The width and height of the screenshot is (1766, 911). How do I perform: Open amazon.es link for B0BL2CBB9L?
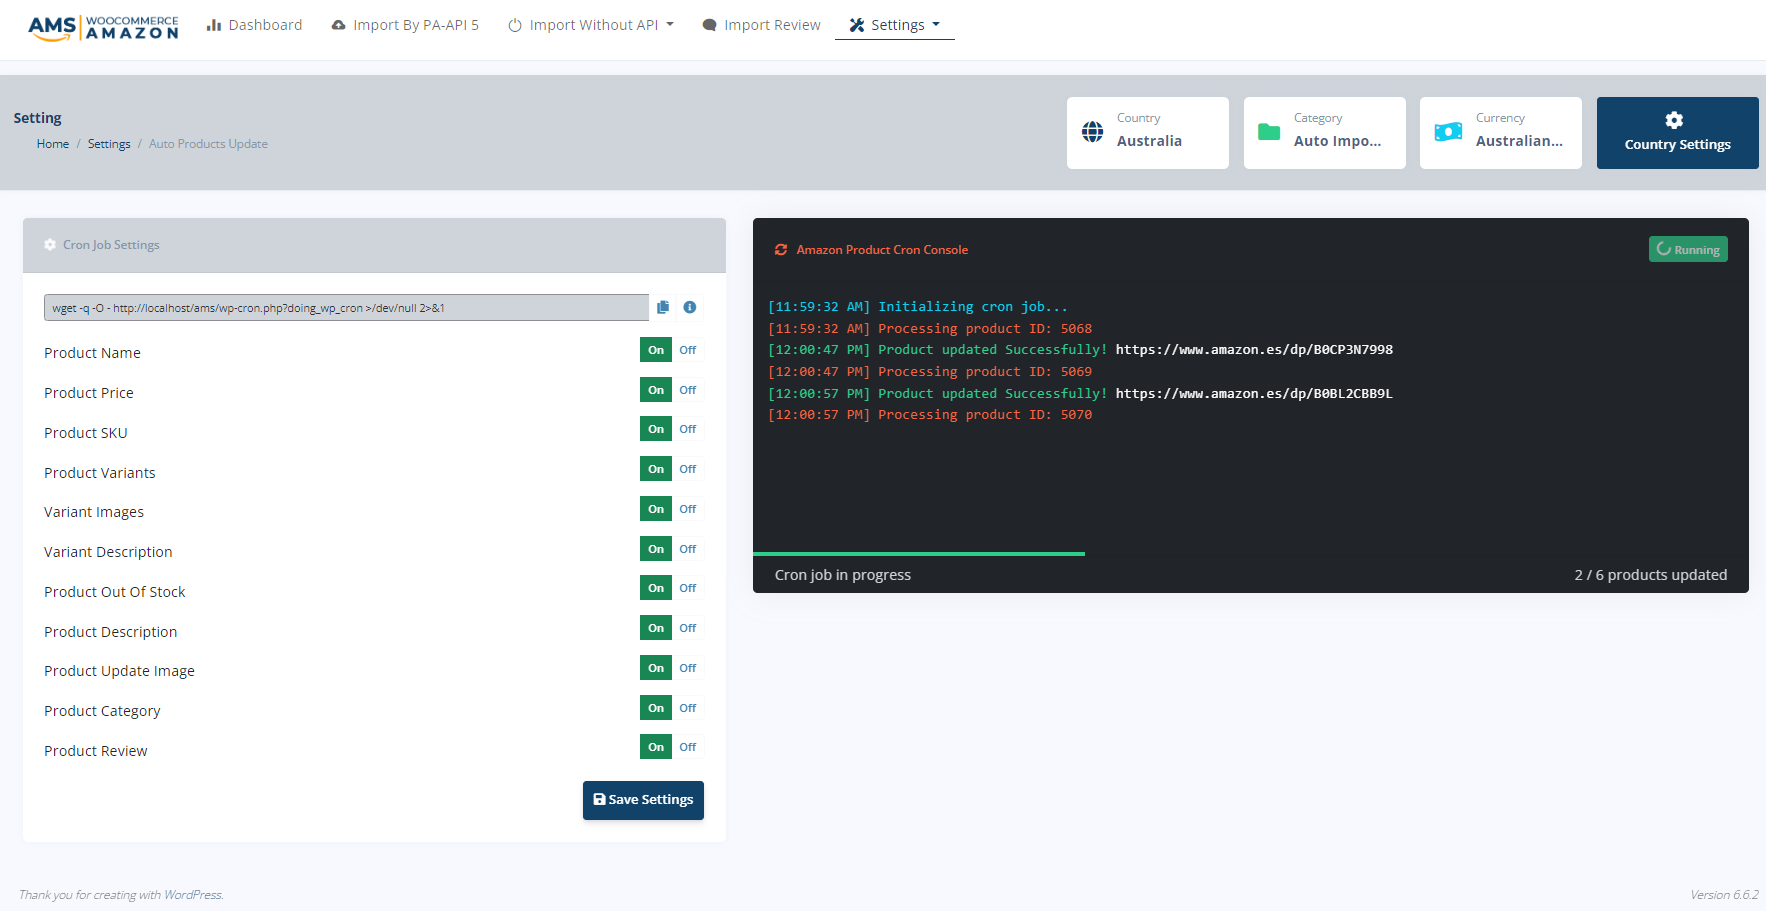pos(1254,394)
